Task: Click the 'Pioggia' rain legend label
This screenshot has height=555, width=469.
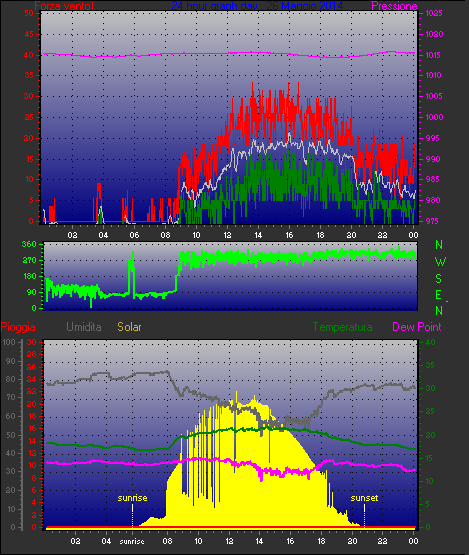Action: coord(18,327)
